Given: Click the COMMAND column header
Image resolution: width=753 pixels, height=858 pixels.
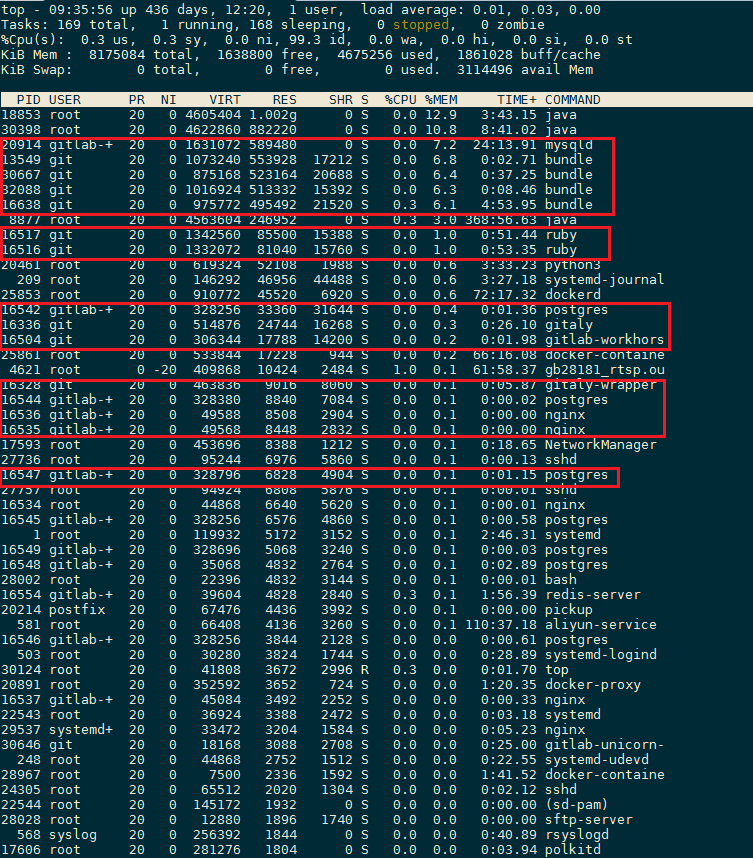Looking at the screenshot, I should (x=572, y=100).
